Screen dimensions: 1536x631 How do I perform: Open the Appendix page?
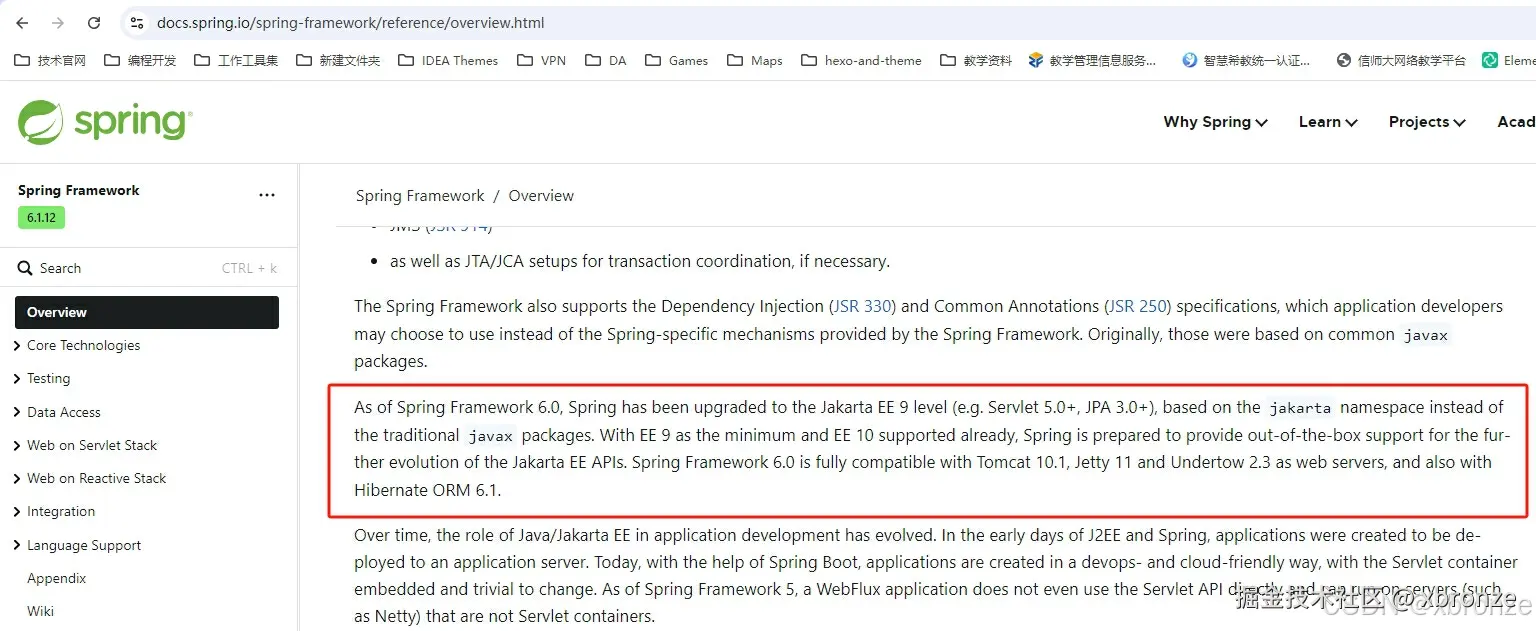[57, 578]
